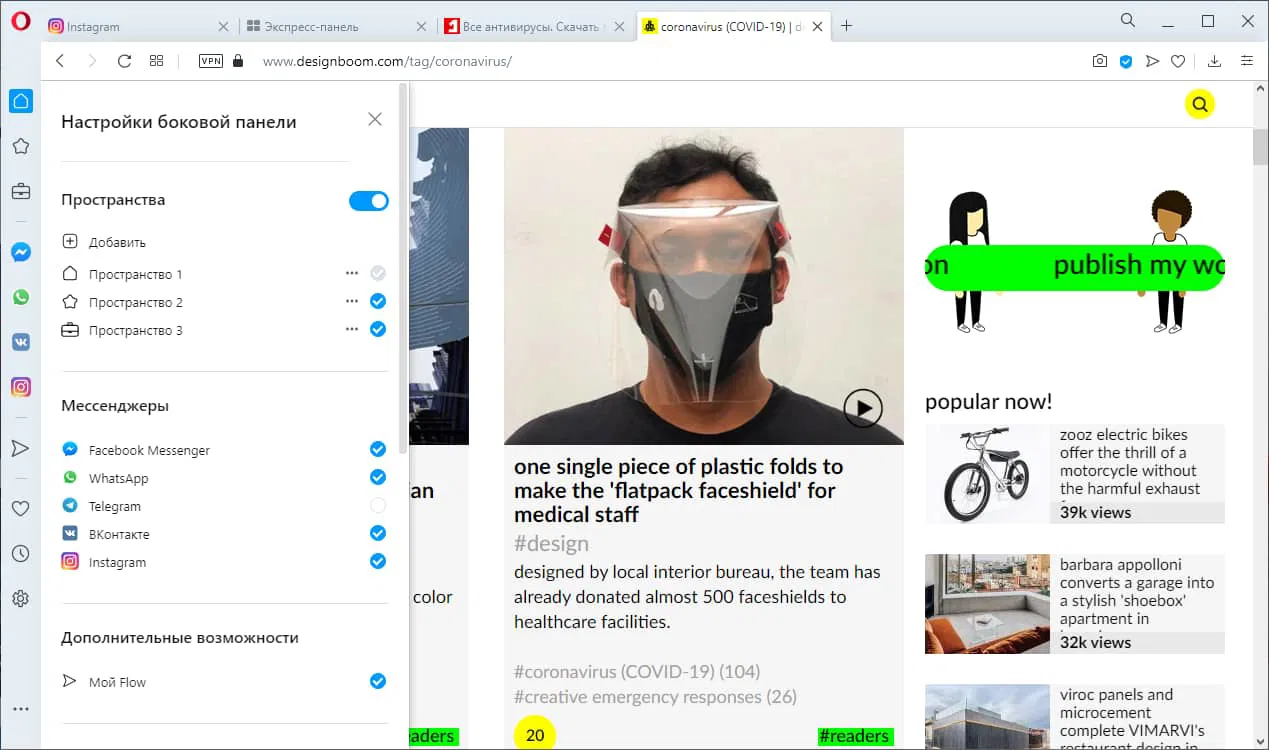Image resolution: width=1269 pixels, height=750 pixels.
Task: Open bookmarks heart icon in sidebar
Action: click(x=21, y=509)
